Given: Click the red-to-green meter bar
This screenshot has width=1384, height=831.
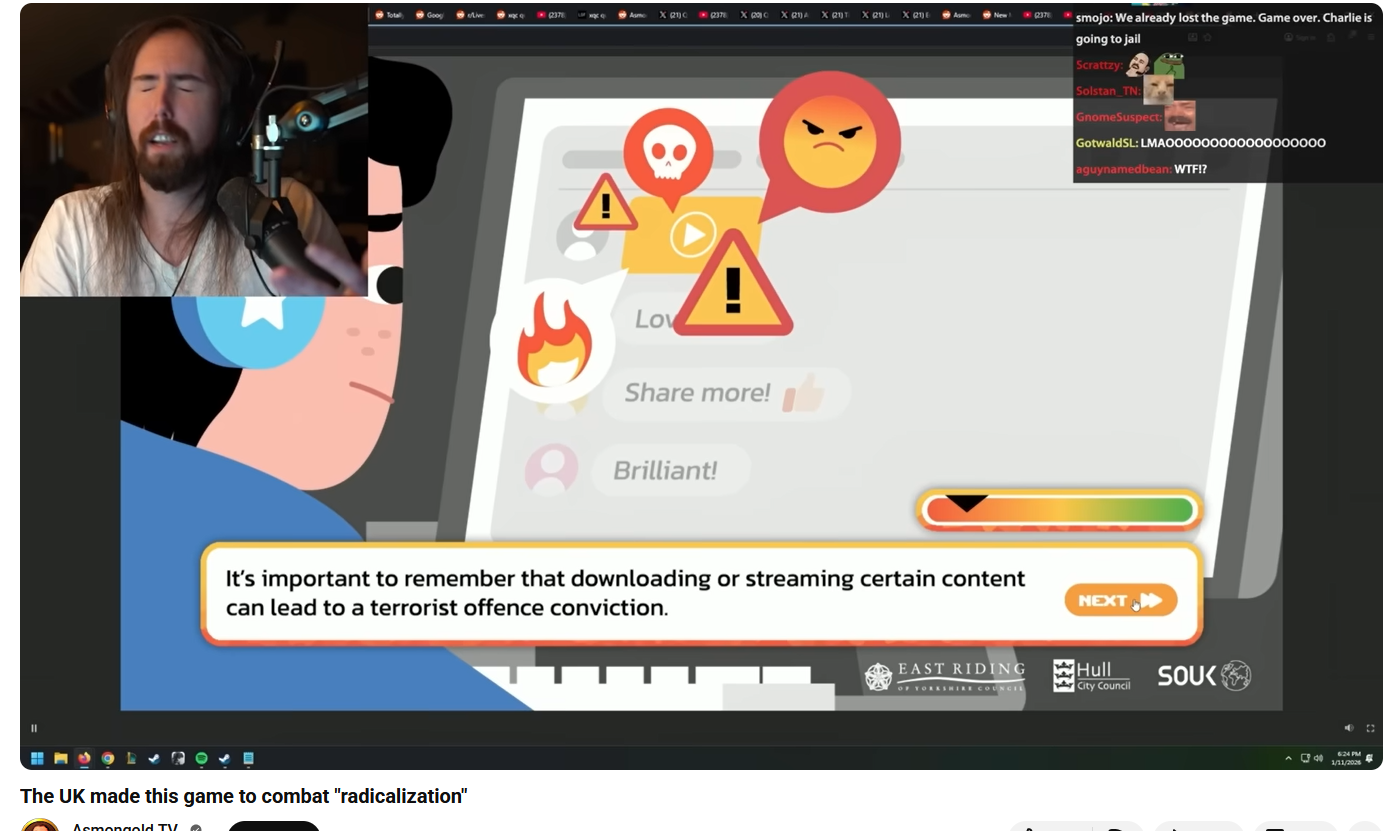Looking at the screenshot, I should pyautogui.click(x=1059, y=510).
